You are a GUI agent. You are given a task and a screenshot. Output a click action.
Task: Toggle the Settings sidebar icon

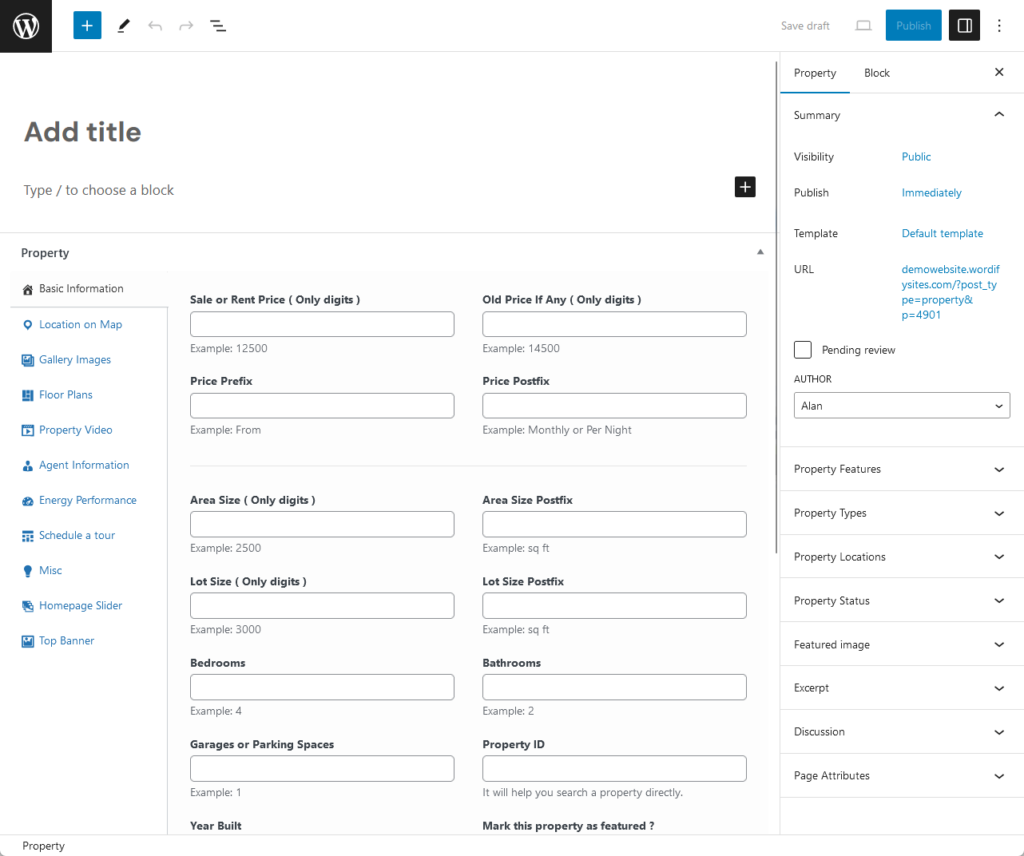(x=964, y=26)
